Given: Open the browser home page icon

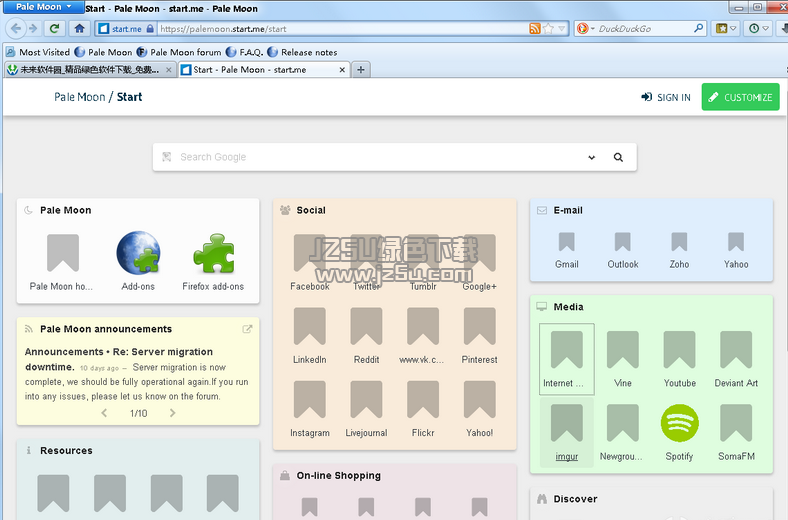Looking at the screenshot, I should [x=79, y=29].
